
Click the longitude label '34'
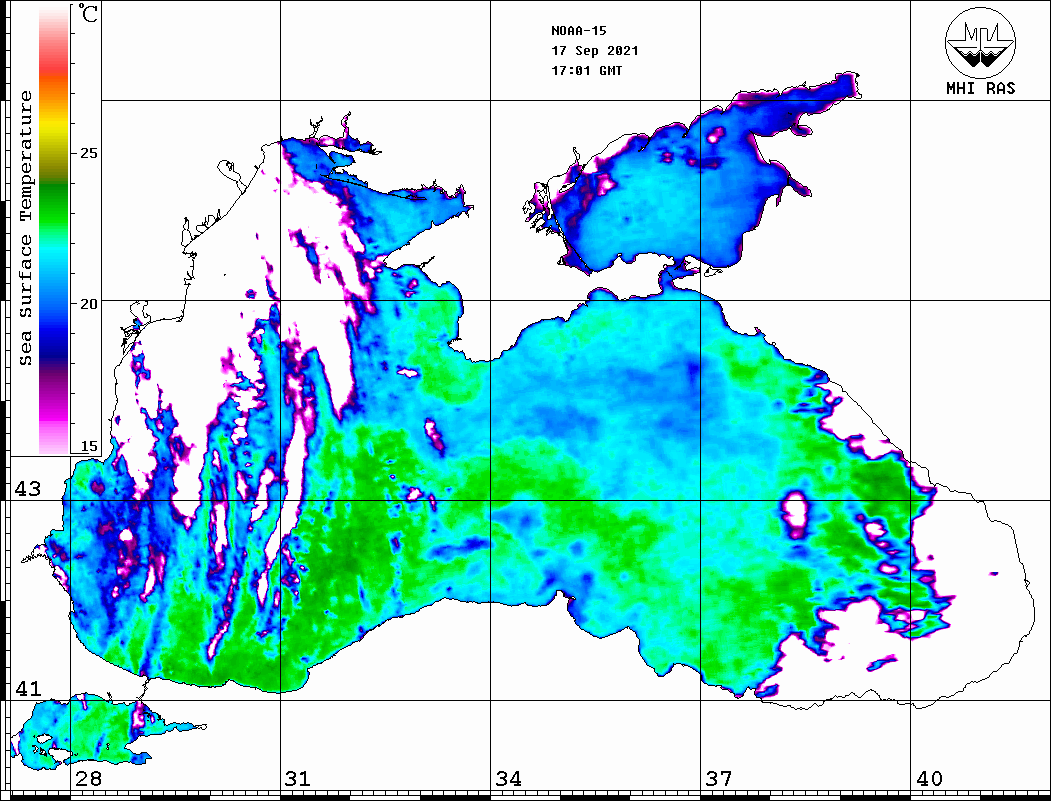tap(508, 778)
